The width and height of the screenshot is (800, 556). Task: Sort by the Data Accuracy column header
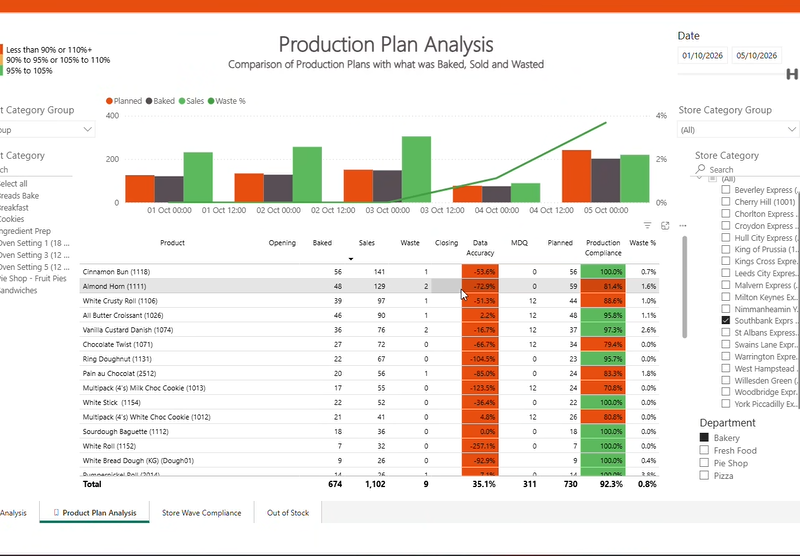(x=480, y=248)
